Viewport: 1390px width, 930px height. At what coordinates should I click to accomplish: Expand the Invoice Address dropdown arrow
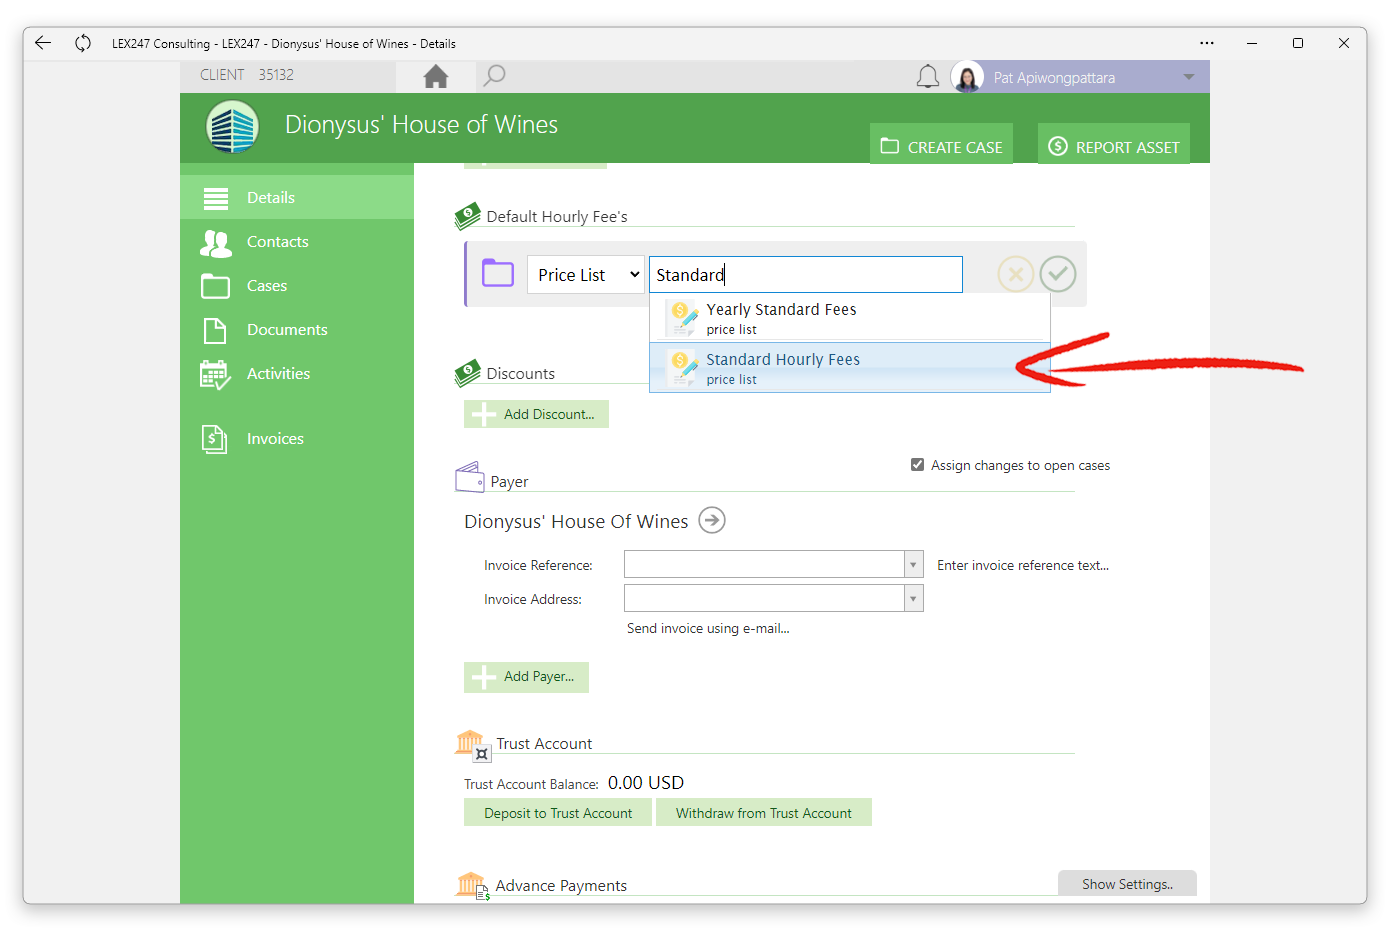coord(913,599)
